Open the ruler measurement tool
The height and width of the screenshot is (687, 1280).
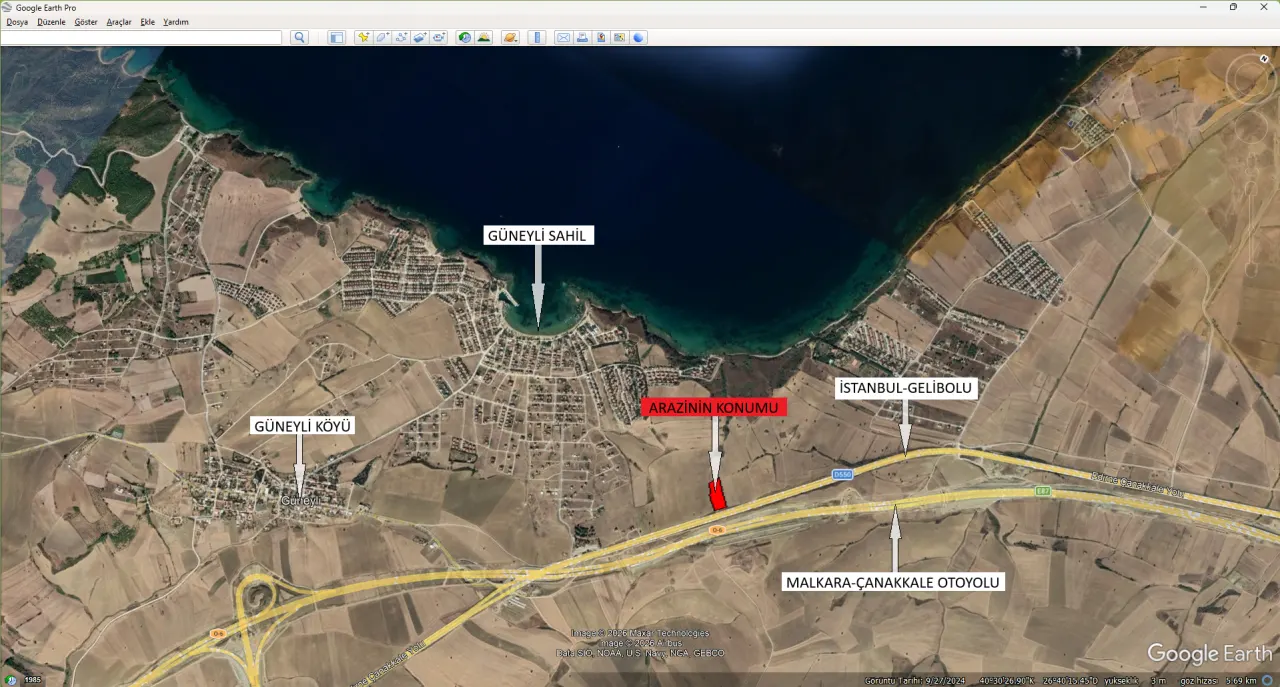(x=537, y=37)
